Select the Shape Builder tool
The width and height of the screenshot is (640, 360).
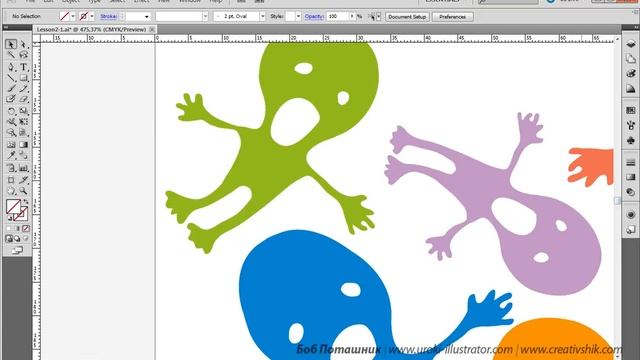11,133
